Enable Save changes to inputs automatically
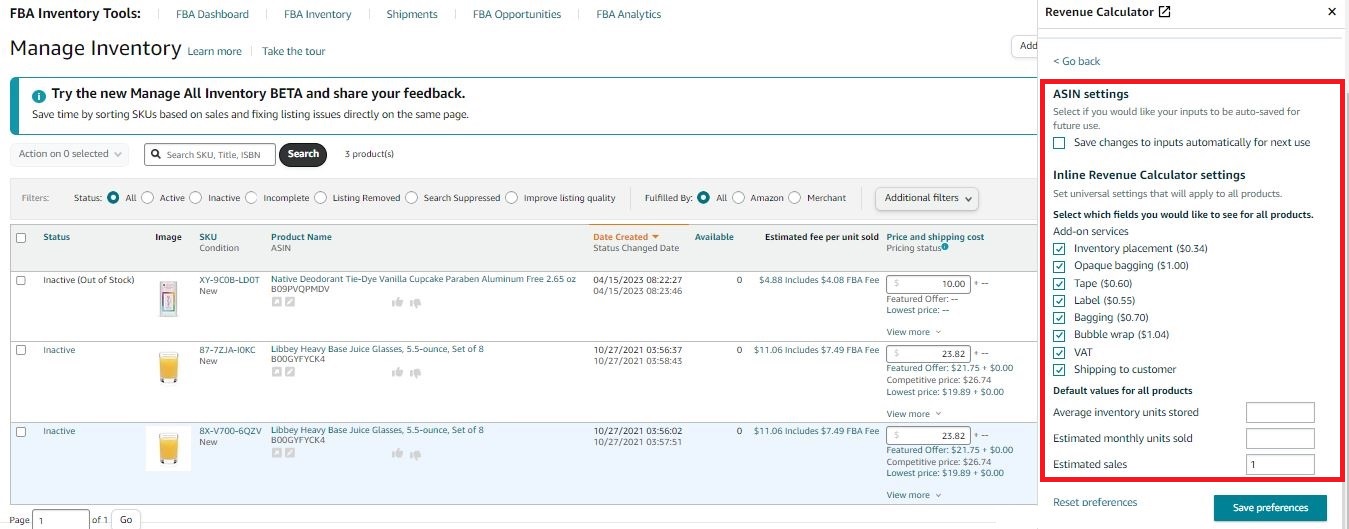1349x529 pixels. coord(1060,143)
